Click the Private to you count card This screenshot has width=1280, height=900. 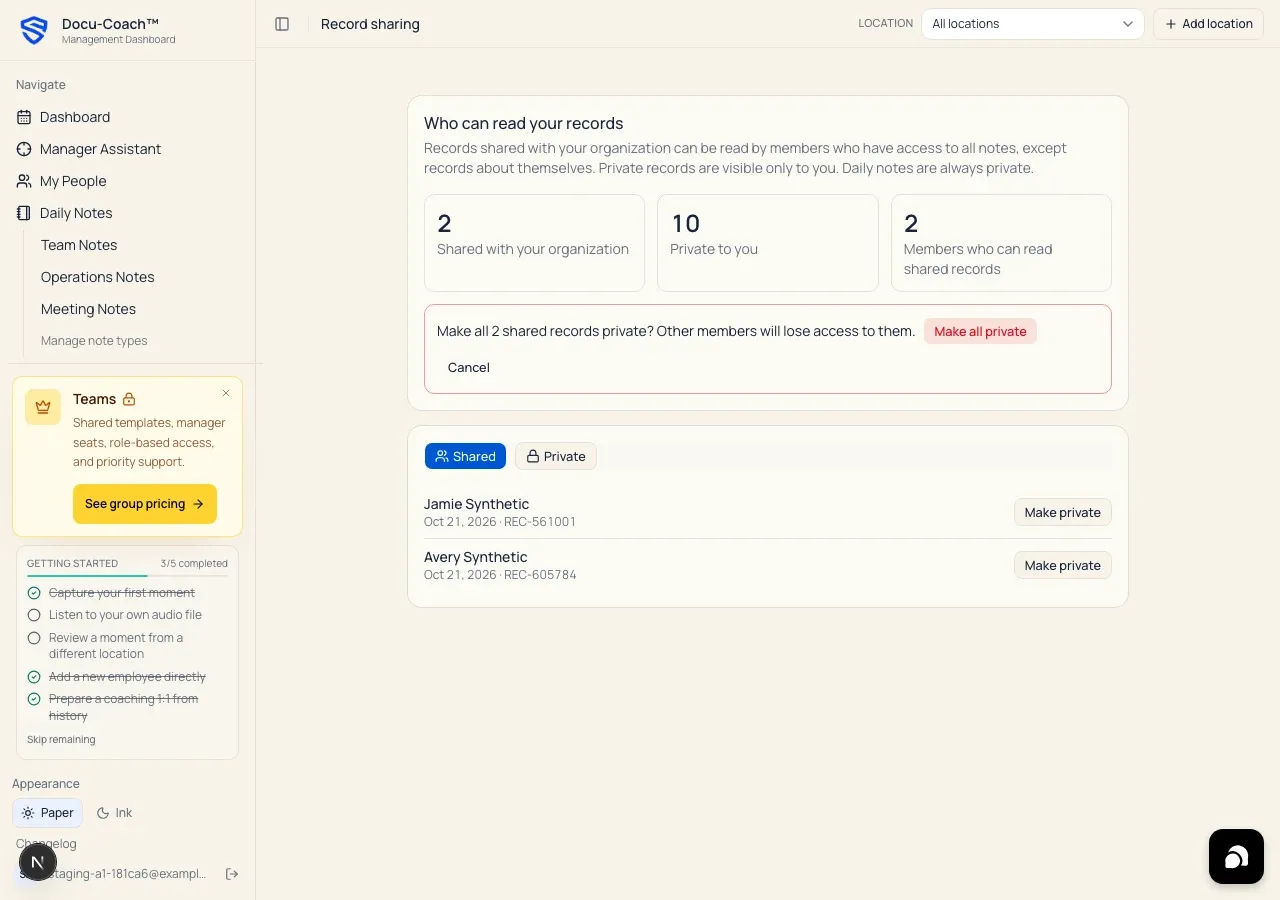(x=768, y=243)
